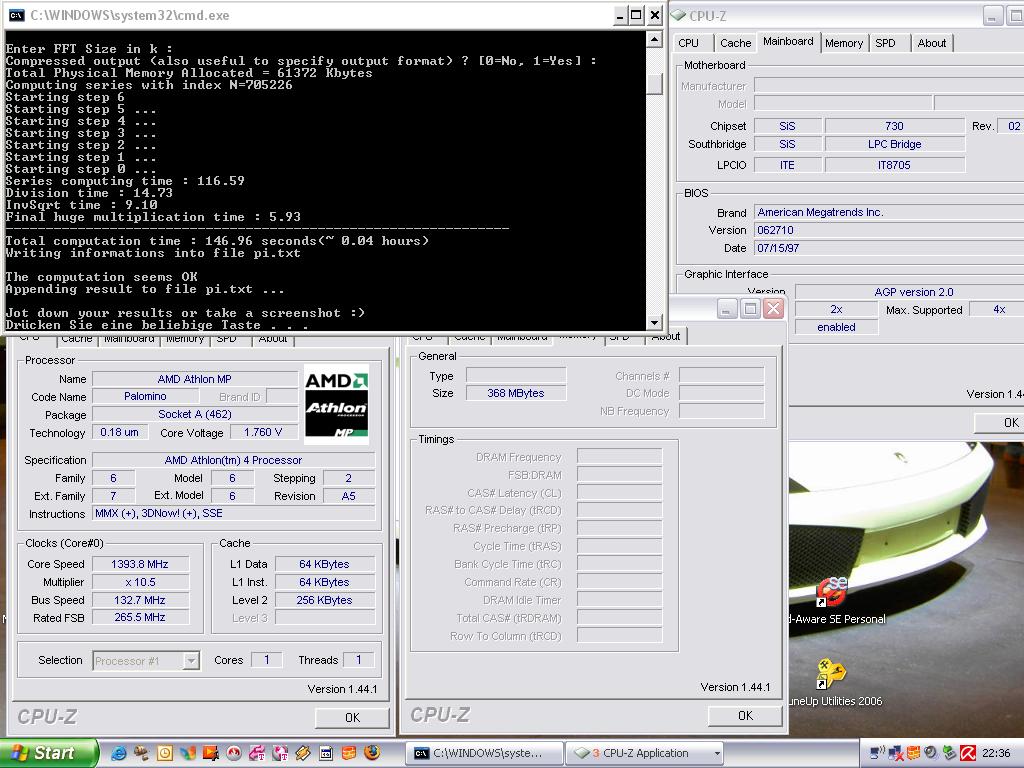The height and width of the screenshot is (768, 1024).
Task: Switch to Cache tab in Mainboard CPU-Z window
Action: pyautogui.click(x=735, y=43)
